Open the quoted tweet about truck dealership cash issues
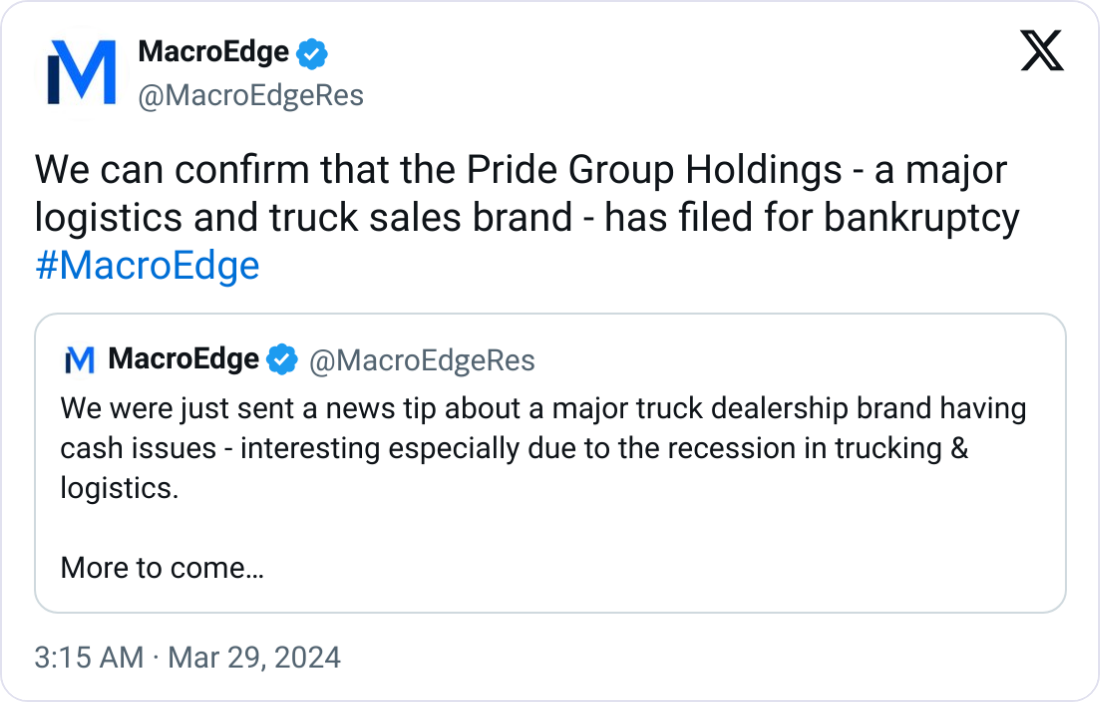 click(x=550, y=463)
